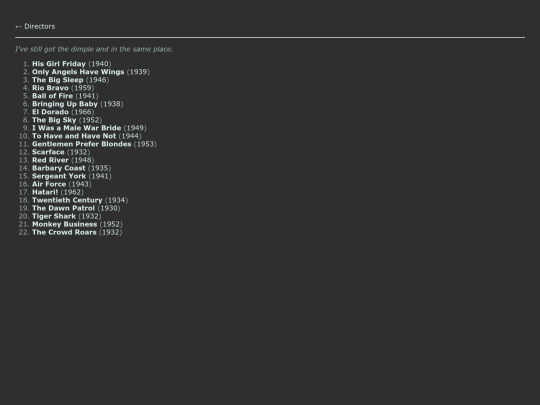The height and width of the screenshot is (405, 540).
Task: Select To Have and Have Not
Action: tap(74, 136)
